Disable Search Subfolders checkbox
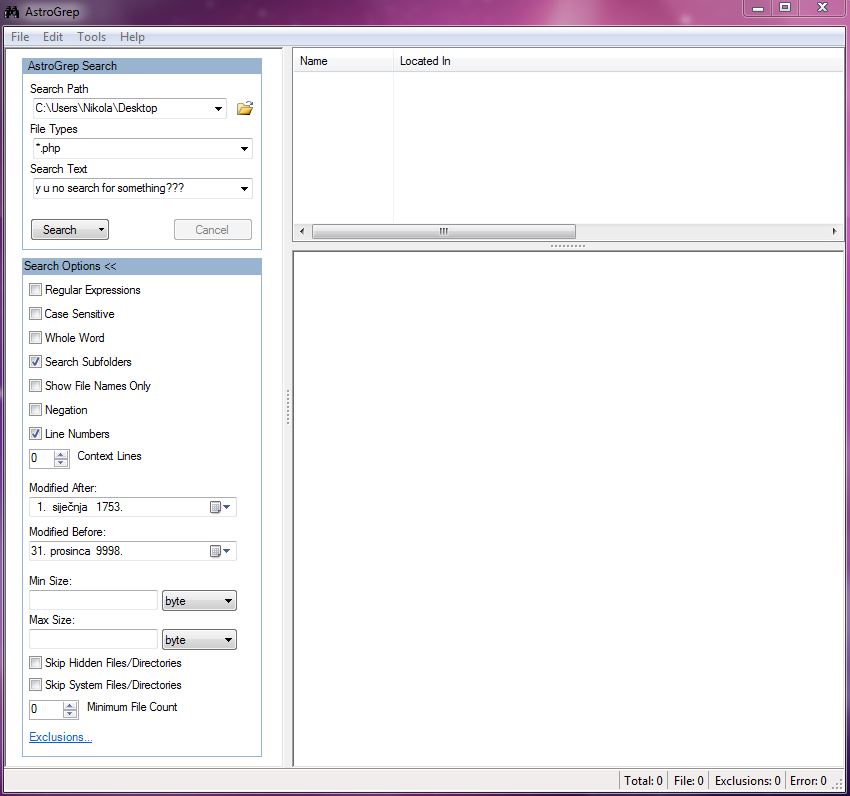This screenshot has width=850, height=796. pyautogui.click(x=35, y=361)
